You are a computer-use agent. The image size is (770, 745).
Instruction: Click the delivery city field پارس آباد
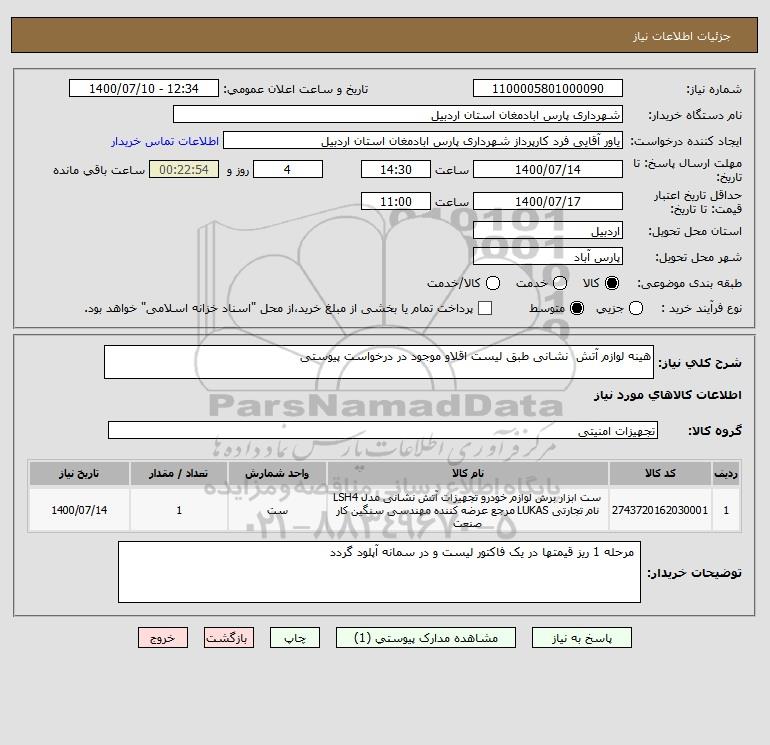548,257
